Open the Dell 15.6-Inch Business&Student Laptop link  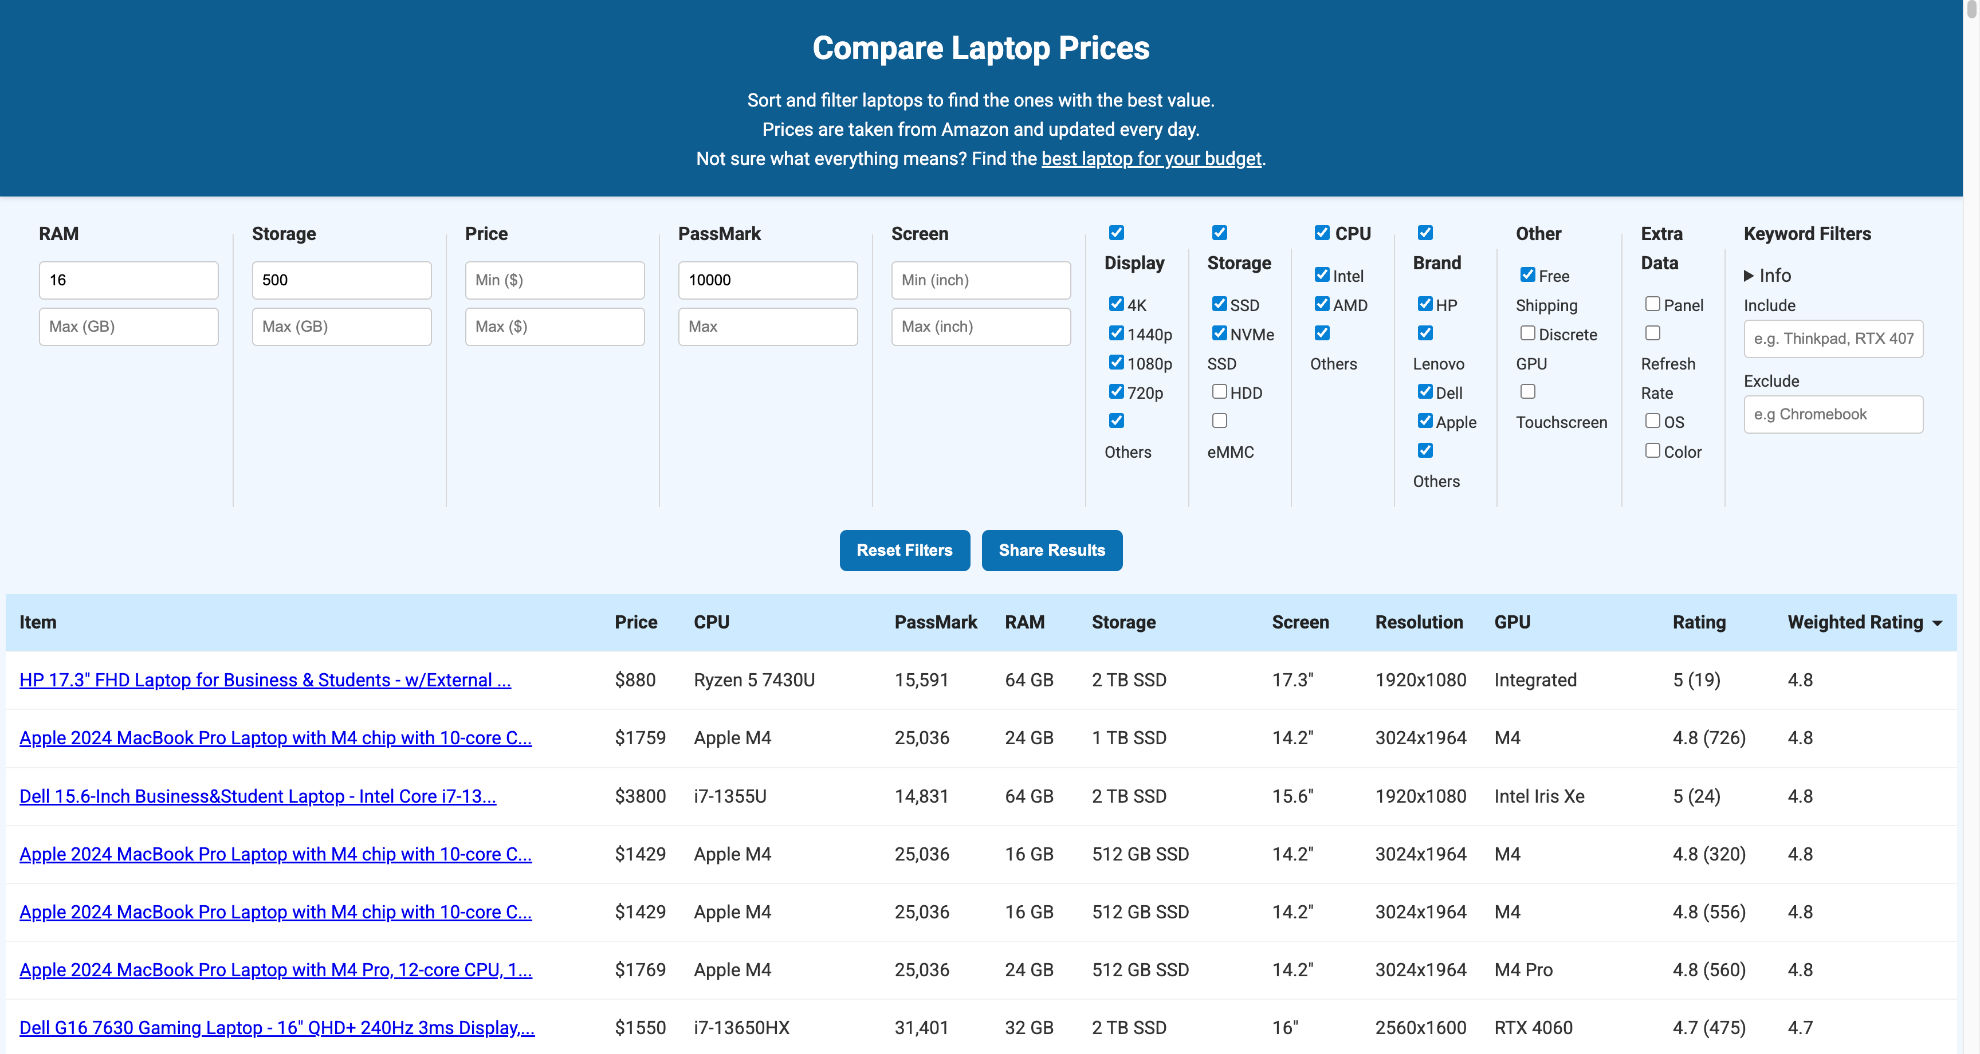258,796
